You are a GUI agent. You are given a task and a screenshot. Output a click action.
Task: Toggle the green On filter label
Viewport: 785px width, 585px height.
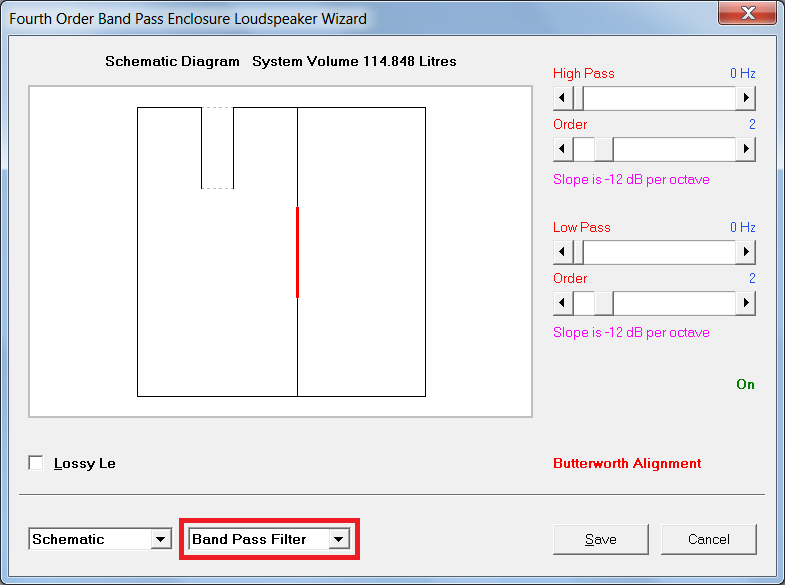click(x=745, y=384)
